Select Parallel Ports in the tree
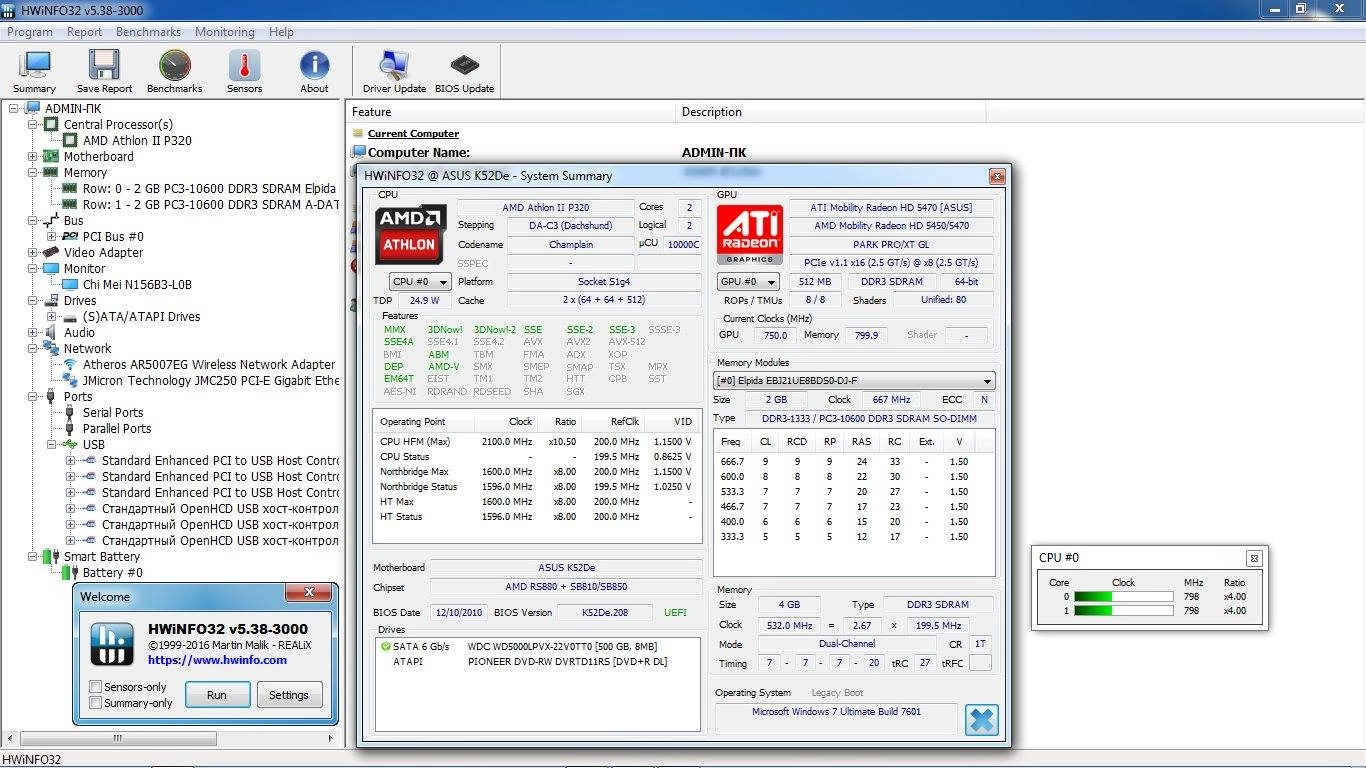Image resolution: width=1366 pixels, height=768 pixels. pyautogui.click(x=117, y=429)
